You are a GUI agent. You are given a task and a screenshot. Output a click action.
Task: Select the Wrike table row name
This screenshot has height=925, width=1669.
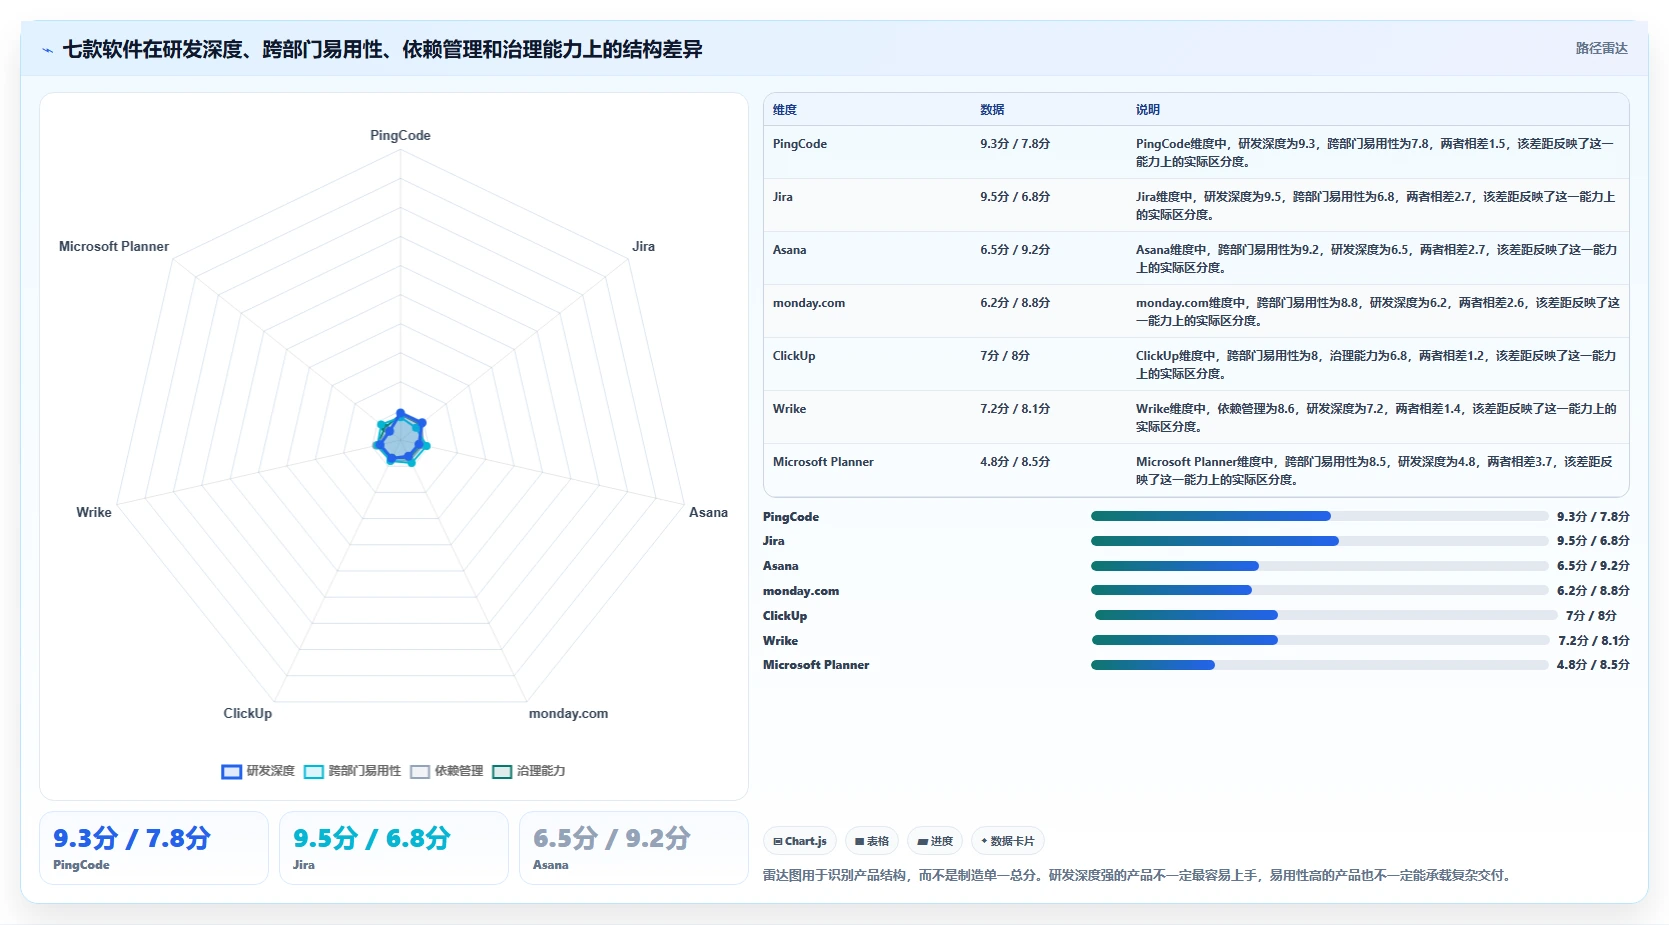pos(789,409)
